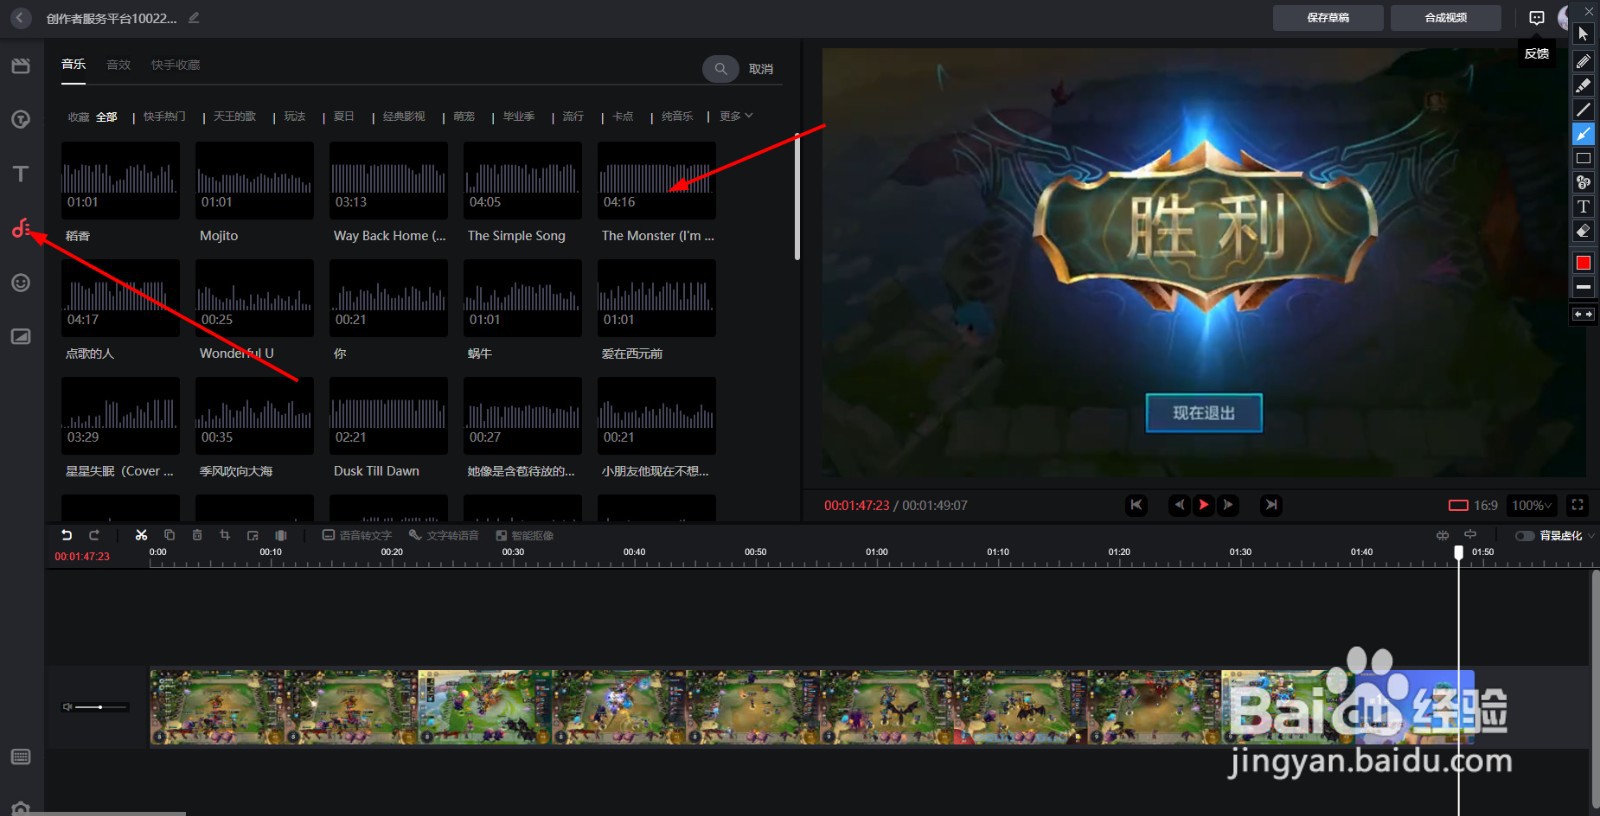Go back with the top-left arrow button
This screenshot has width=1600, height=816.
tap(20, 18)
